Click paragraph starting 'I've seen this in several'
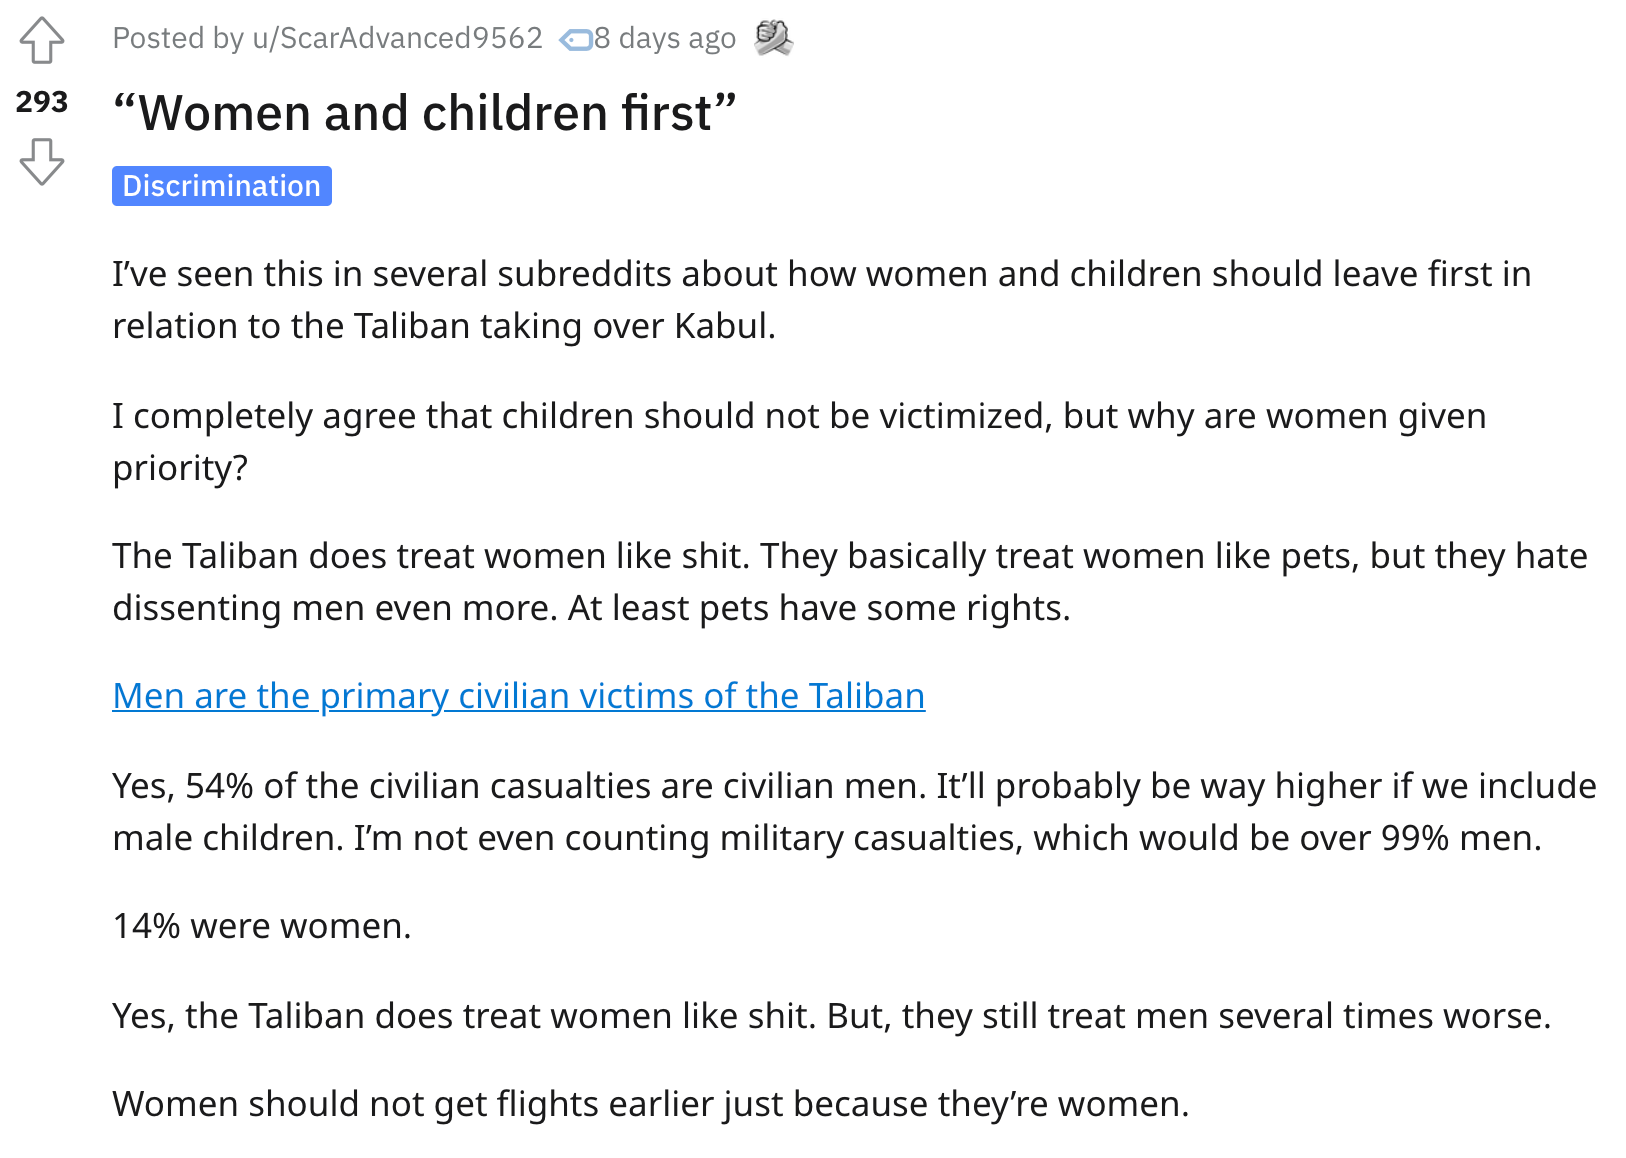 822,299
